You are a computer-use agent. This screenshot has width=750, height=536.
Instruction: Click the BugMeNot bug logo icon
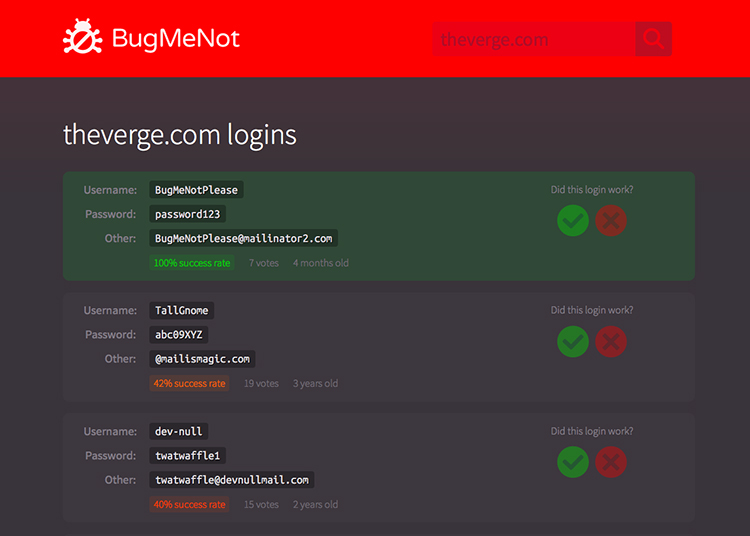coord(83,36)
